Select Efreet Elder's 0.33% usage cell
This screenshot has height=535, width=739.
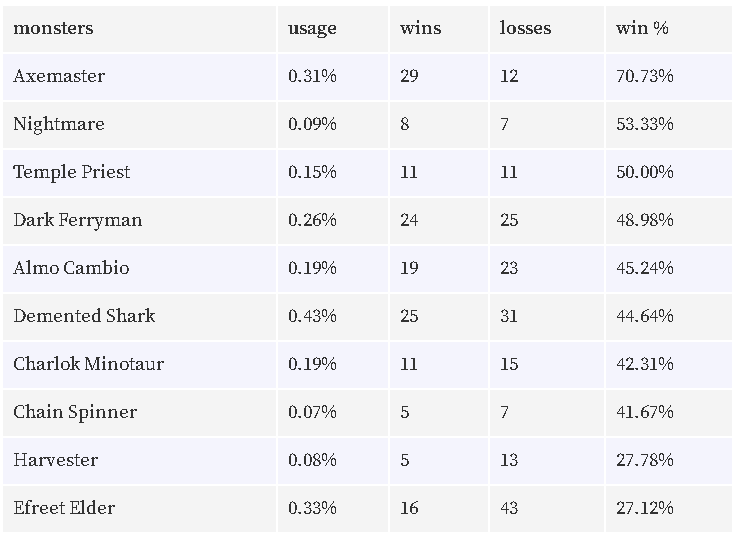(x=312, y=508)
